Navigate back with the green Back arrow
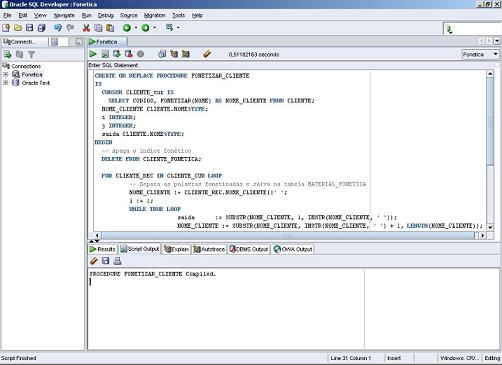Viewport: 502px width, 365px height. coord(127,28)
